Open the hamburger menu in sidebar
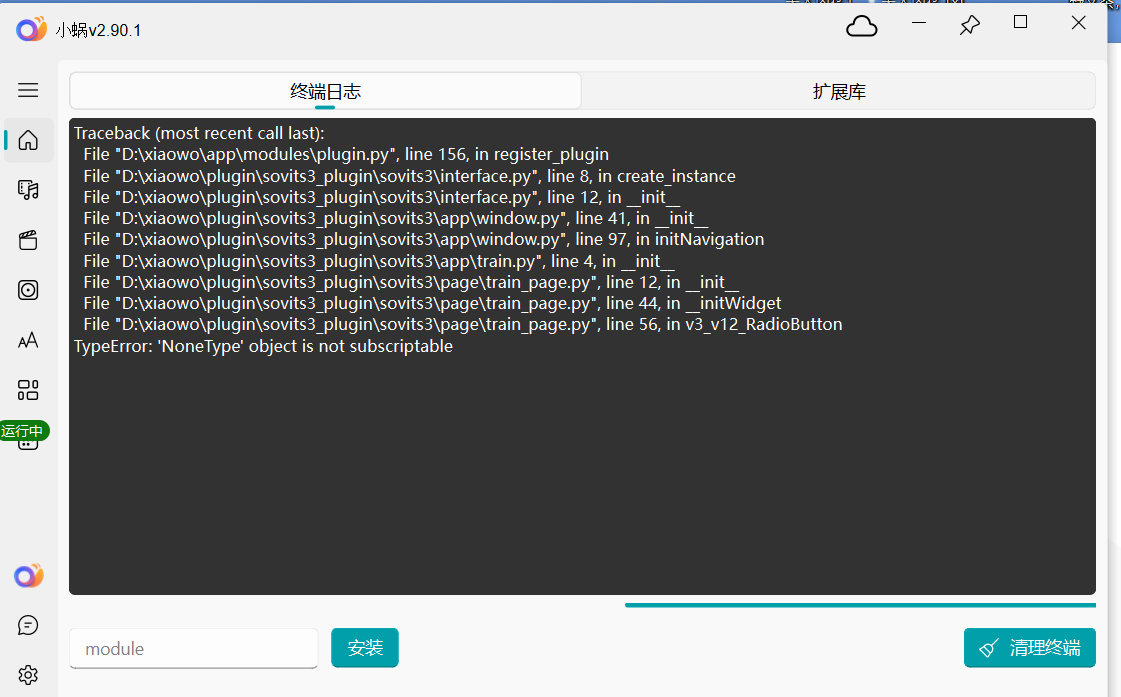Viewport: 1121px width, 697px height. 28,90
